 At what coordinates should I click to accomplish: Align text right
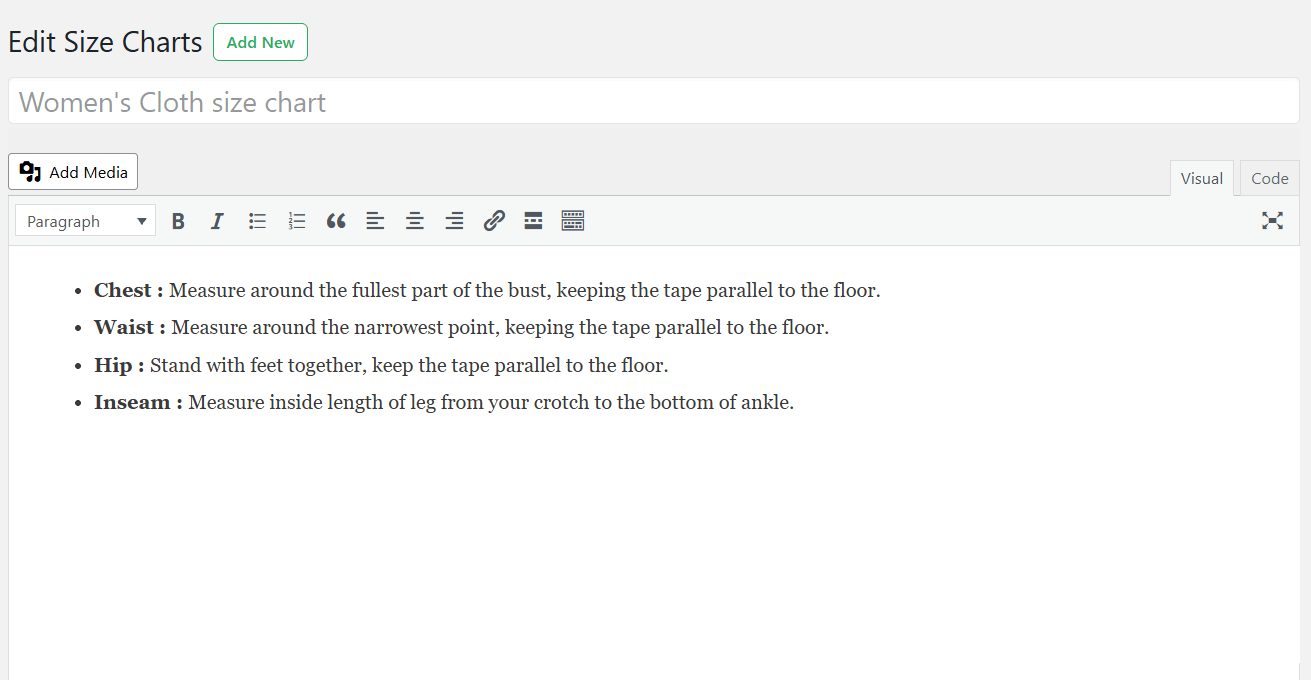click(x=454, y=221)
